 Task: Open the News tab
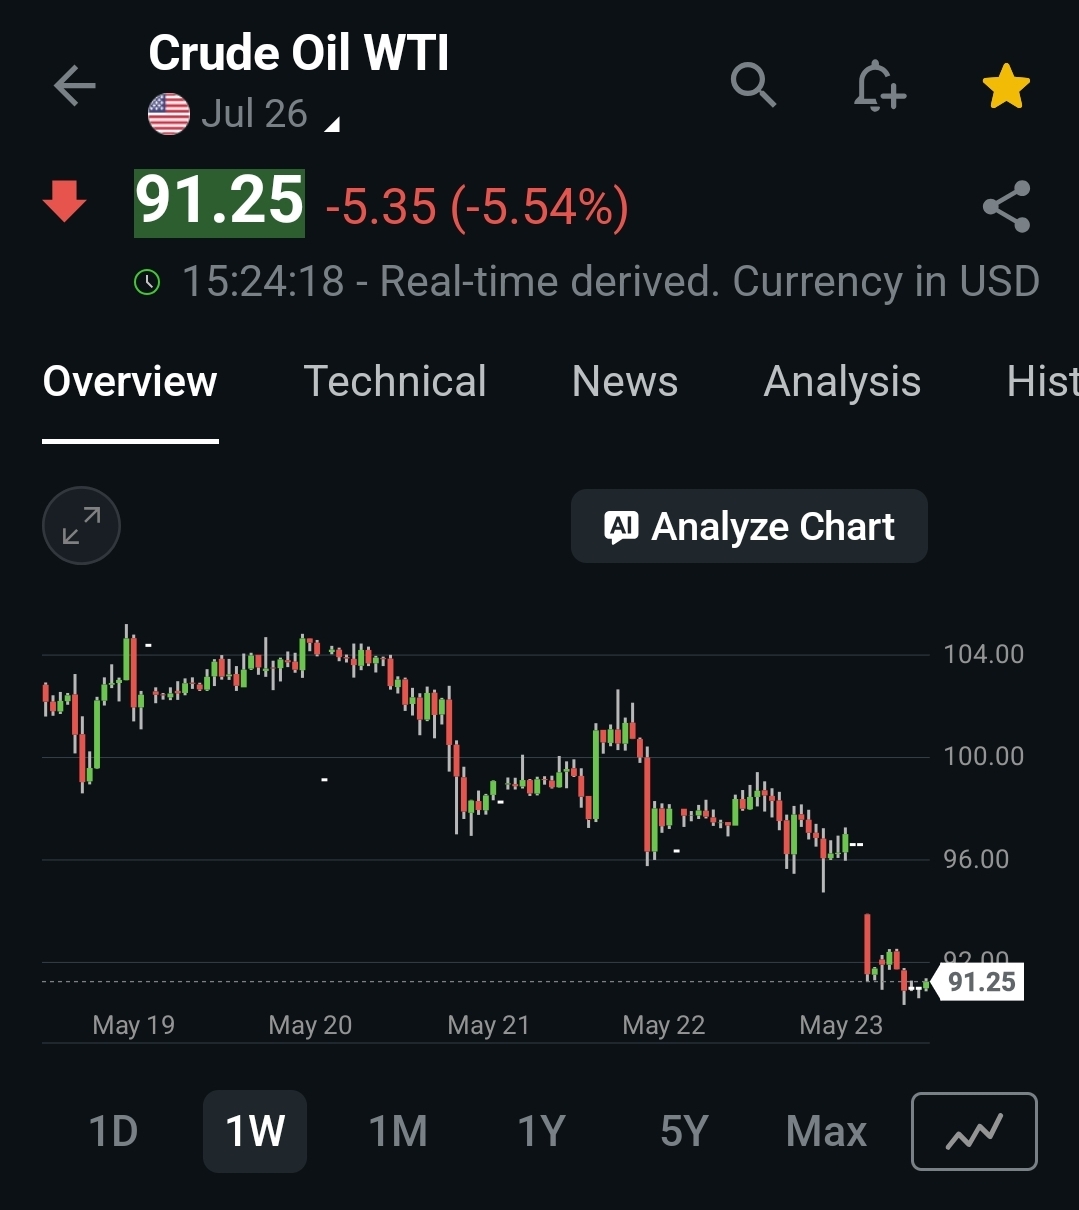(625, 381)
